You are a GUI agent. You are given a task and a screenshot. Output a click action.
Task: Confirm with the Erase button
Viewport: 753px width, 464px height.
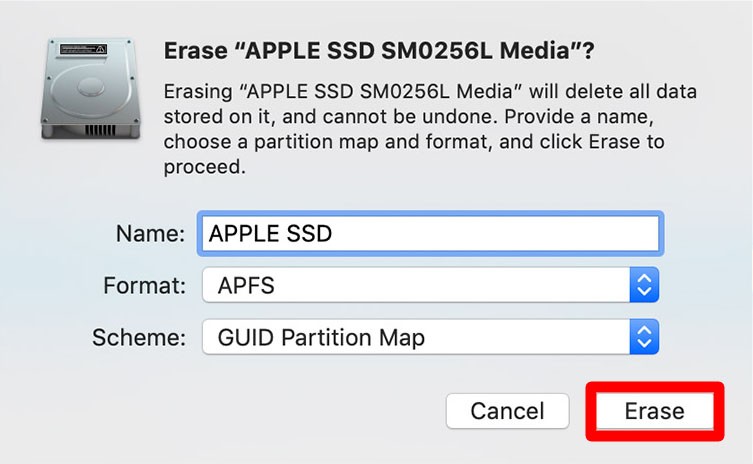(x=654, y=410)
